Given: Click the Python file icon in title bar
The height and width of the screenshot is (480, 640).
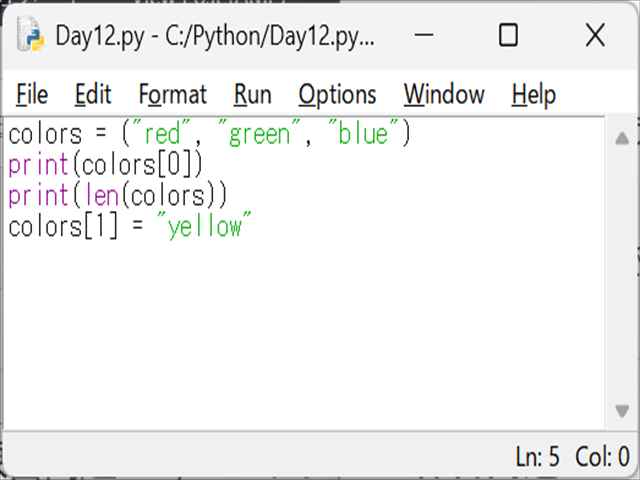Looking at the screenshot, I should coord(30,35).
